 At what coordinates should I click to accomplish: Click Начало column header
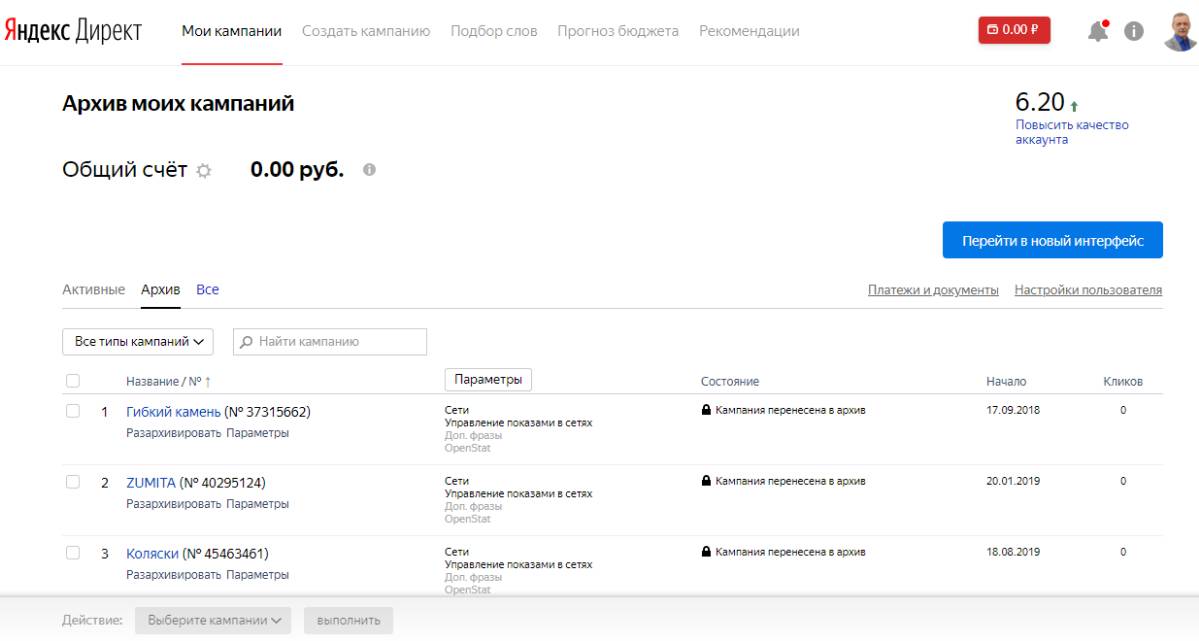(x=1006, y=381)
